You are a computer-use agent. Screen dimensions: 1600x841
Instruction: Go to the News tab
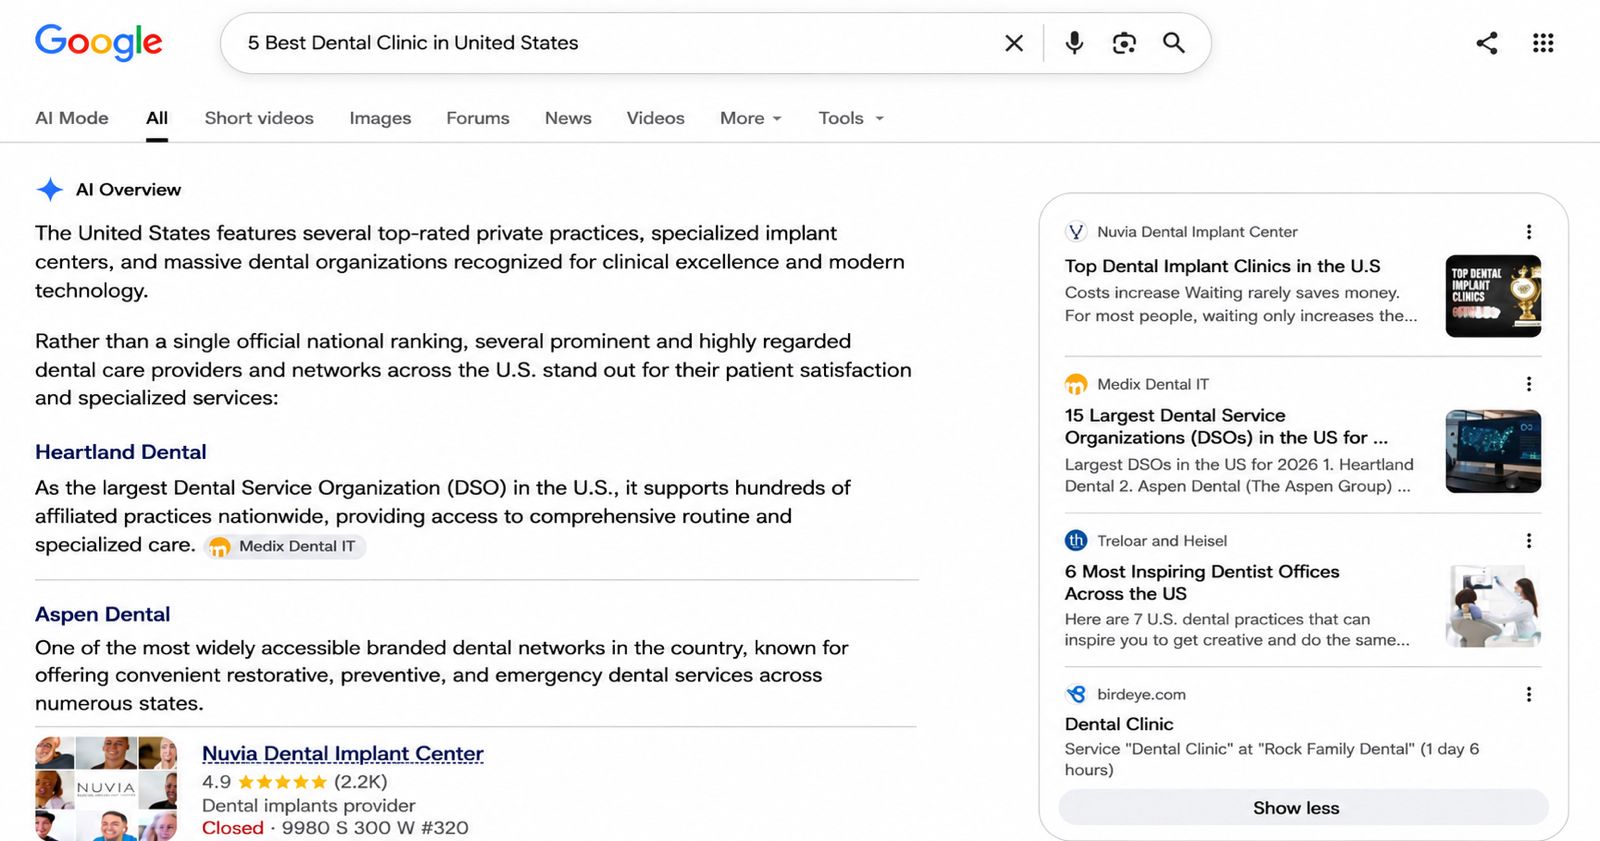[568, 118]
